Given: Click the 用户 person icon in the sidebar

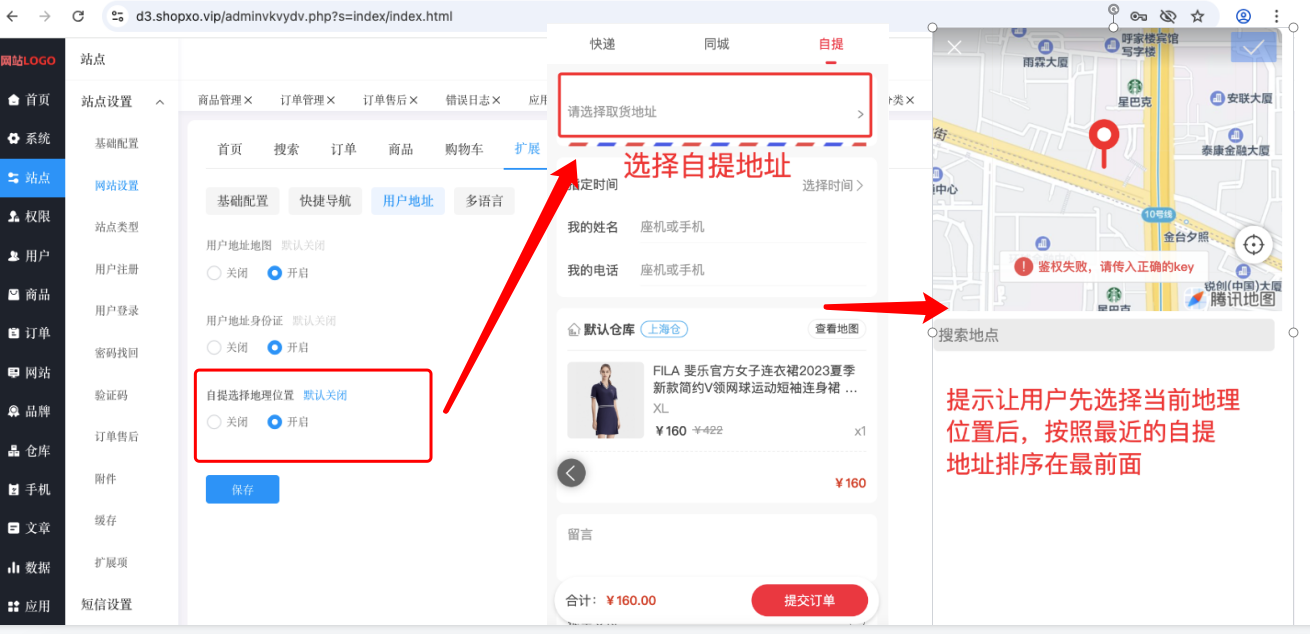Looking at the screenshot, I should (x=14, y=256).
